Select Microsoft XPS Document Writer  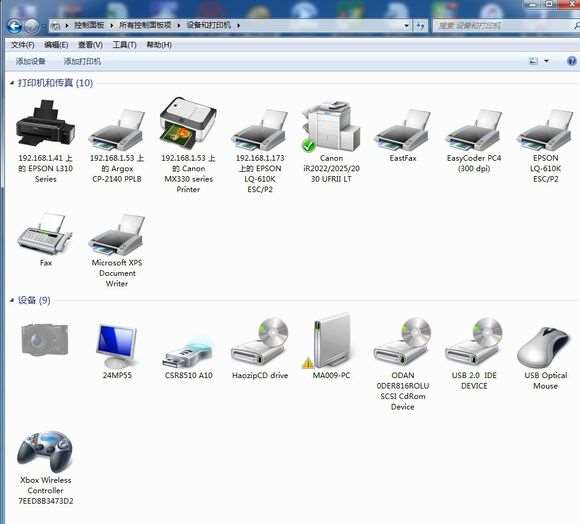(117, 251)
